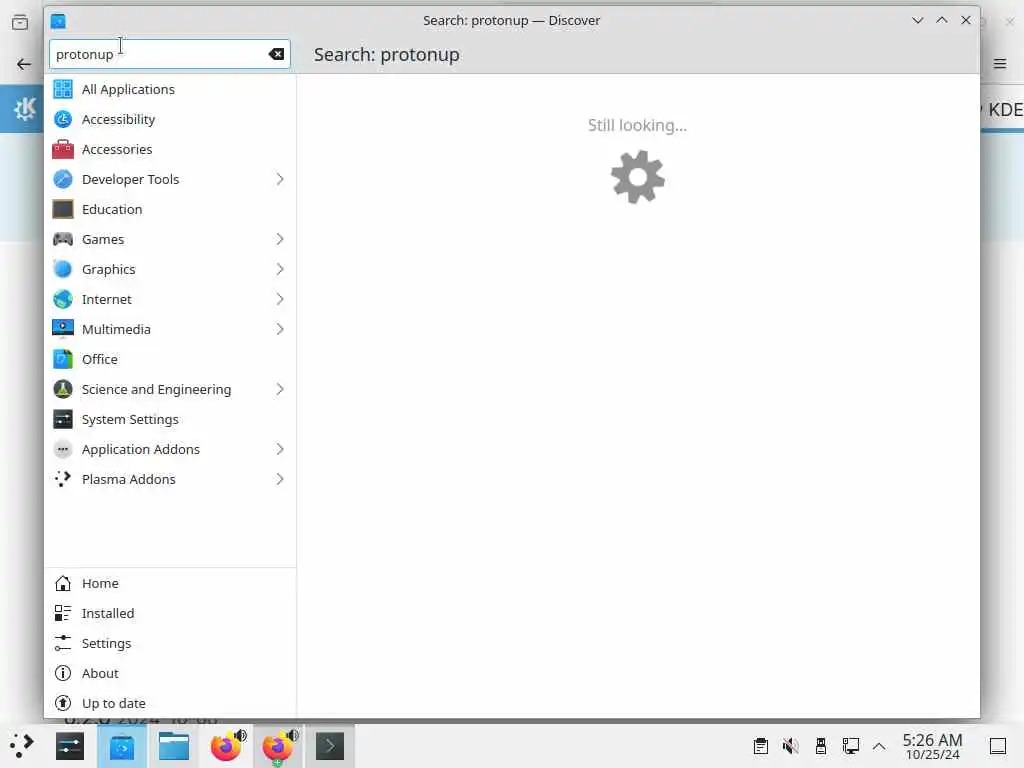Open hamburger menu in background browser window
This screenshot has width=1024, height=768.
[1000, 63]
